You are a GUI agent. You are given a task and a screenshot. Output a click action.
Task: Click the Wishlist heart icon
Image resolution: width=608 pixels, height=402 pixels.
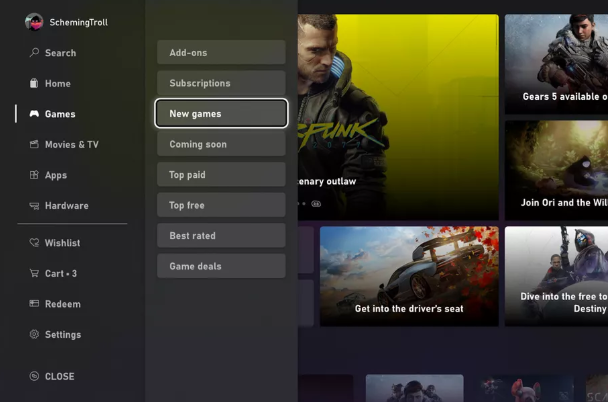pos(34,243)
